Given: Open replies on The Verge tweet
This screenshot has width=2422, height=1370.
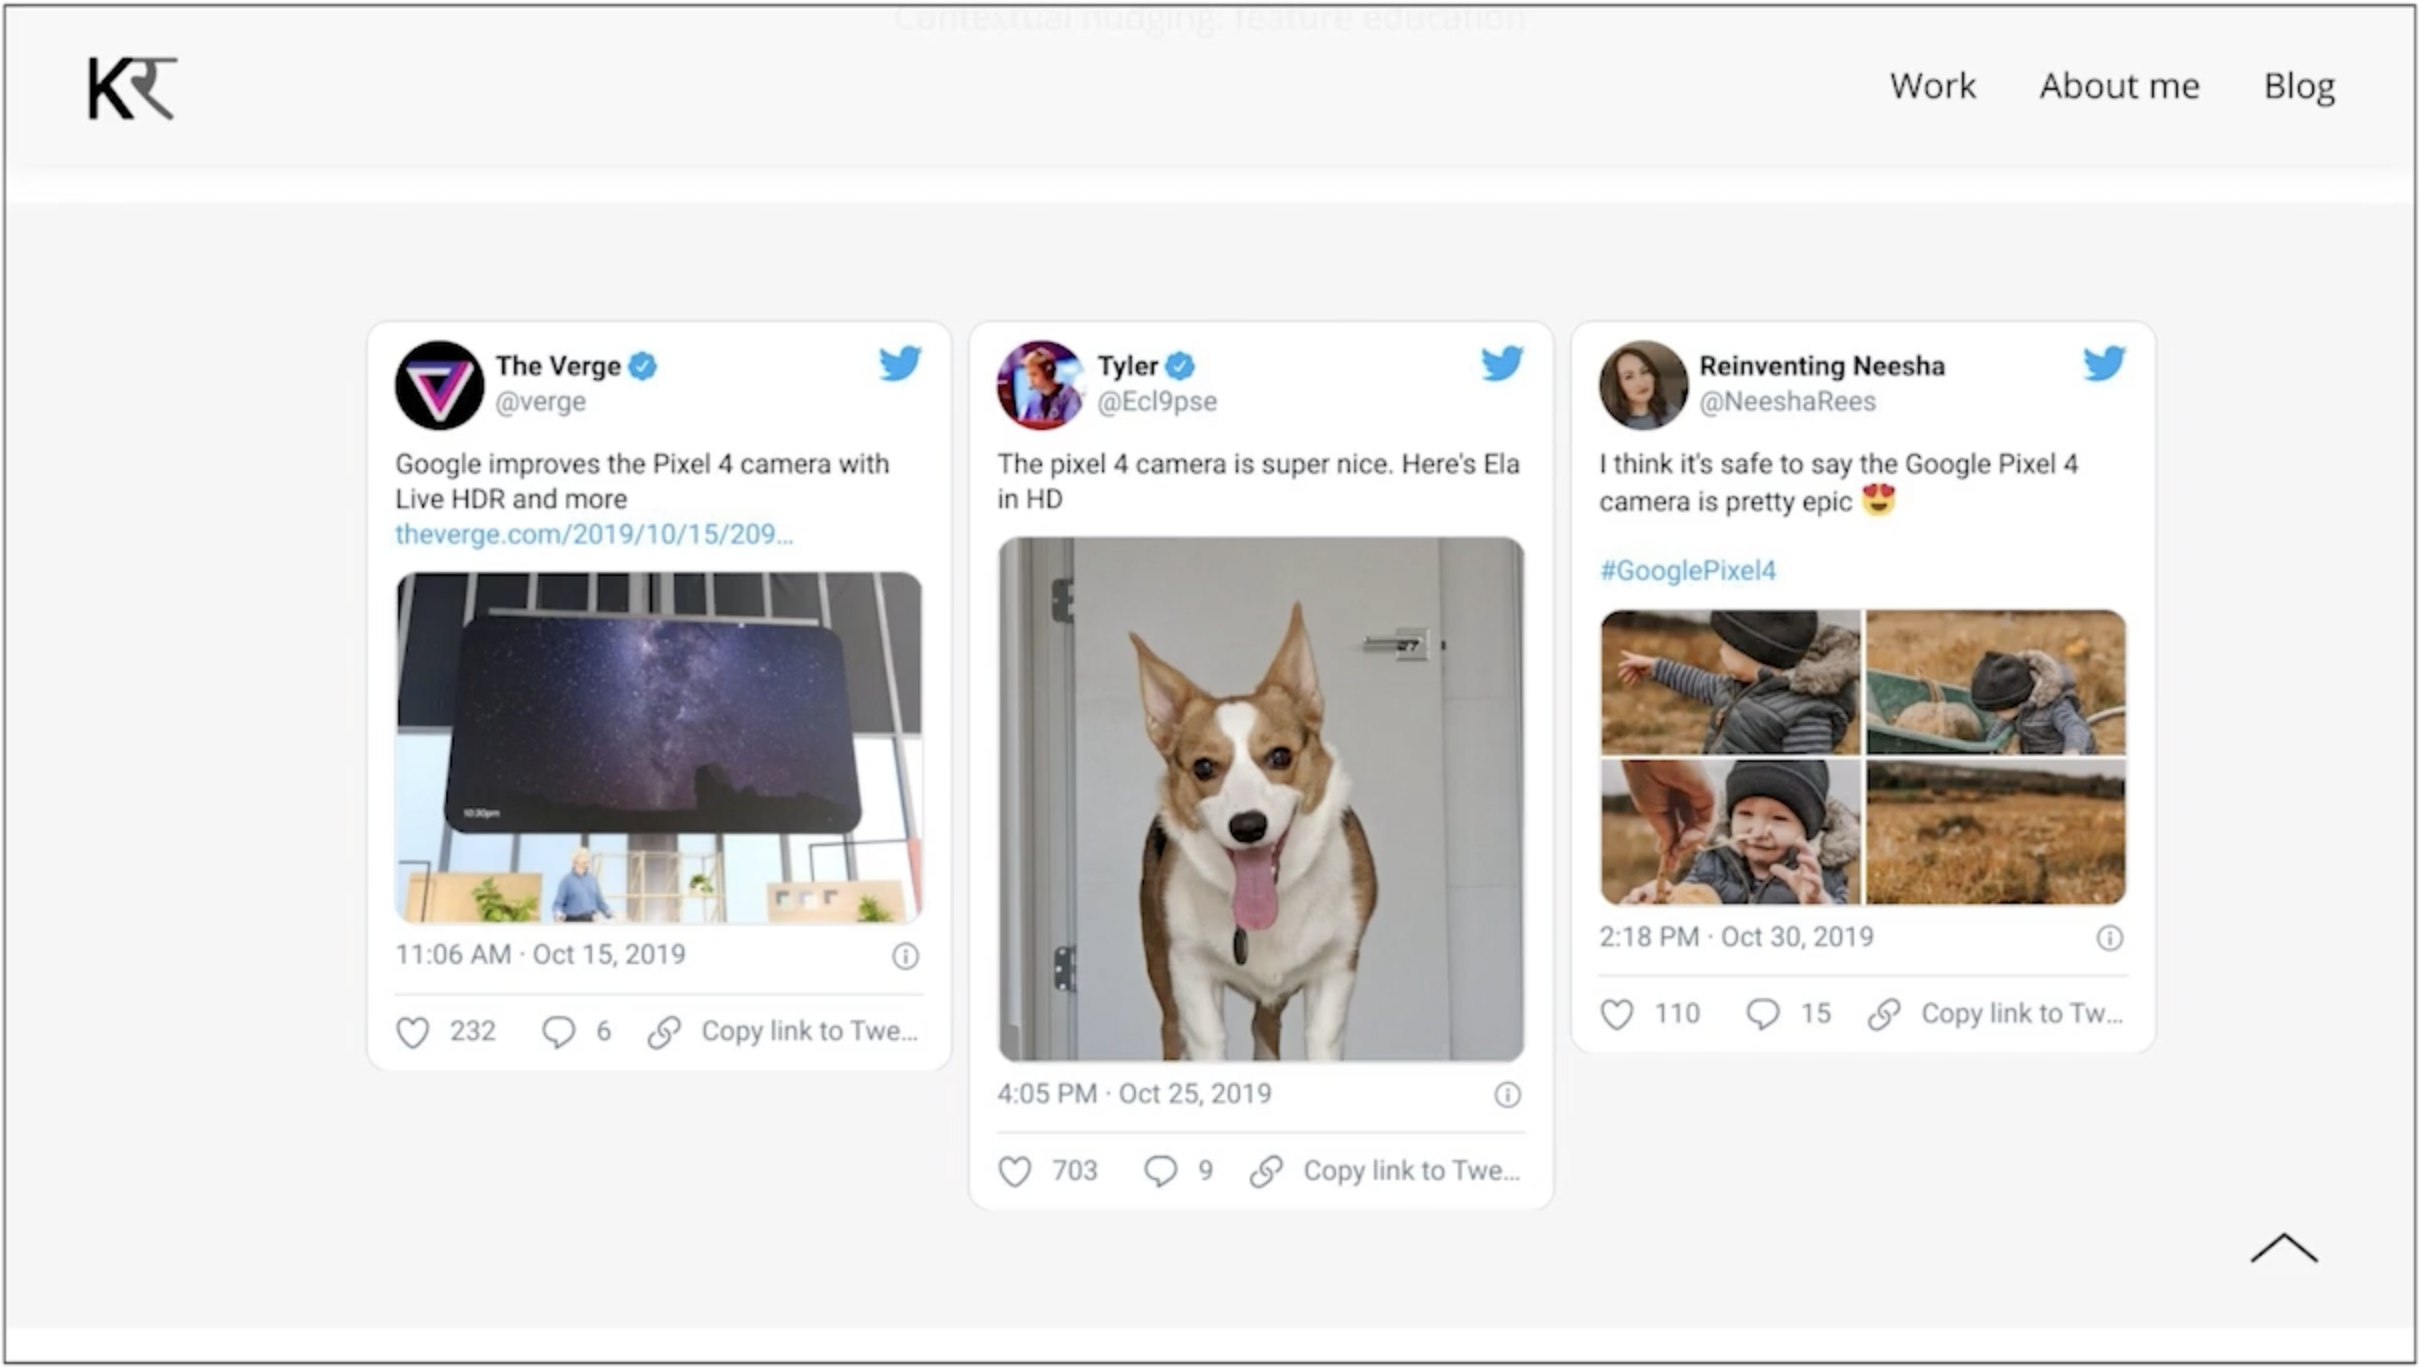Looking at the screenshot, I should [559, 1032].
